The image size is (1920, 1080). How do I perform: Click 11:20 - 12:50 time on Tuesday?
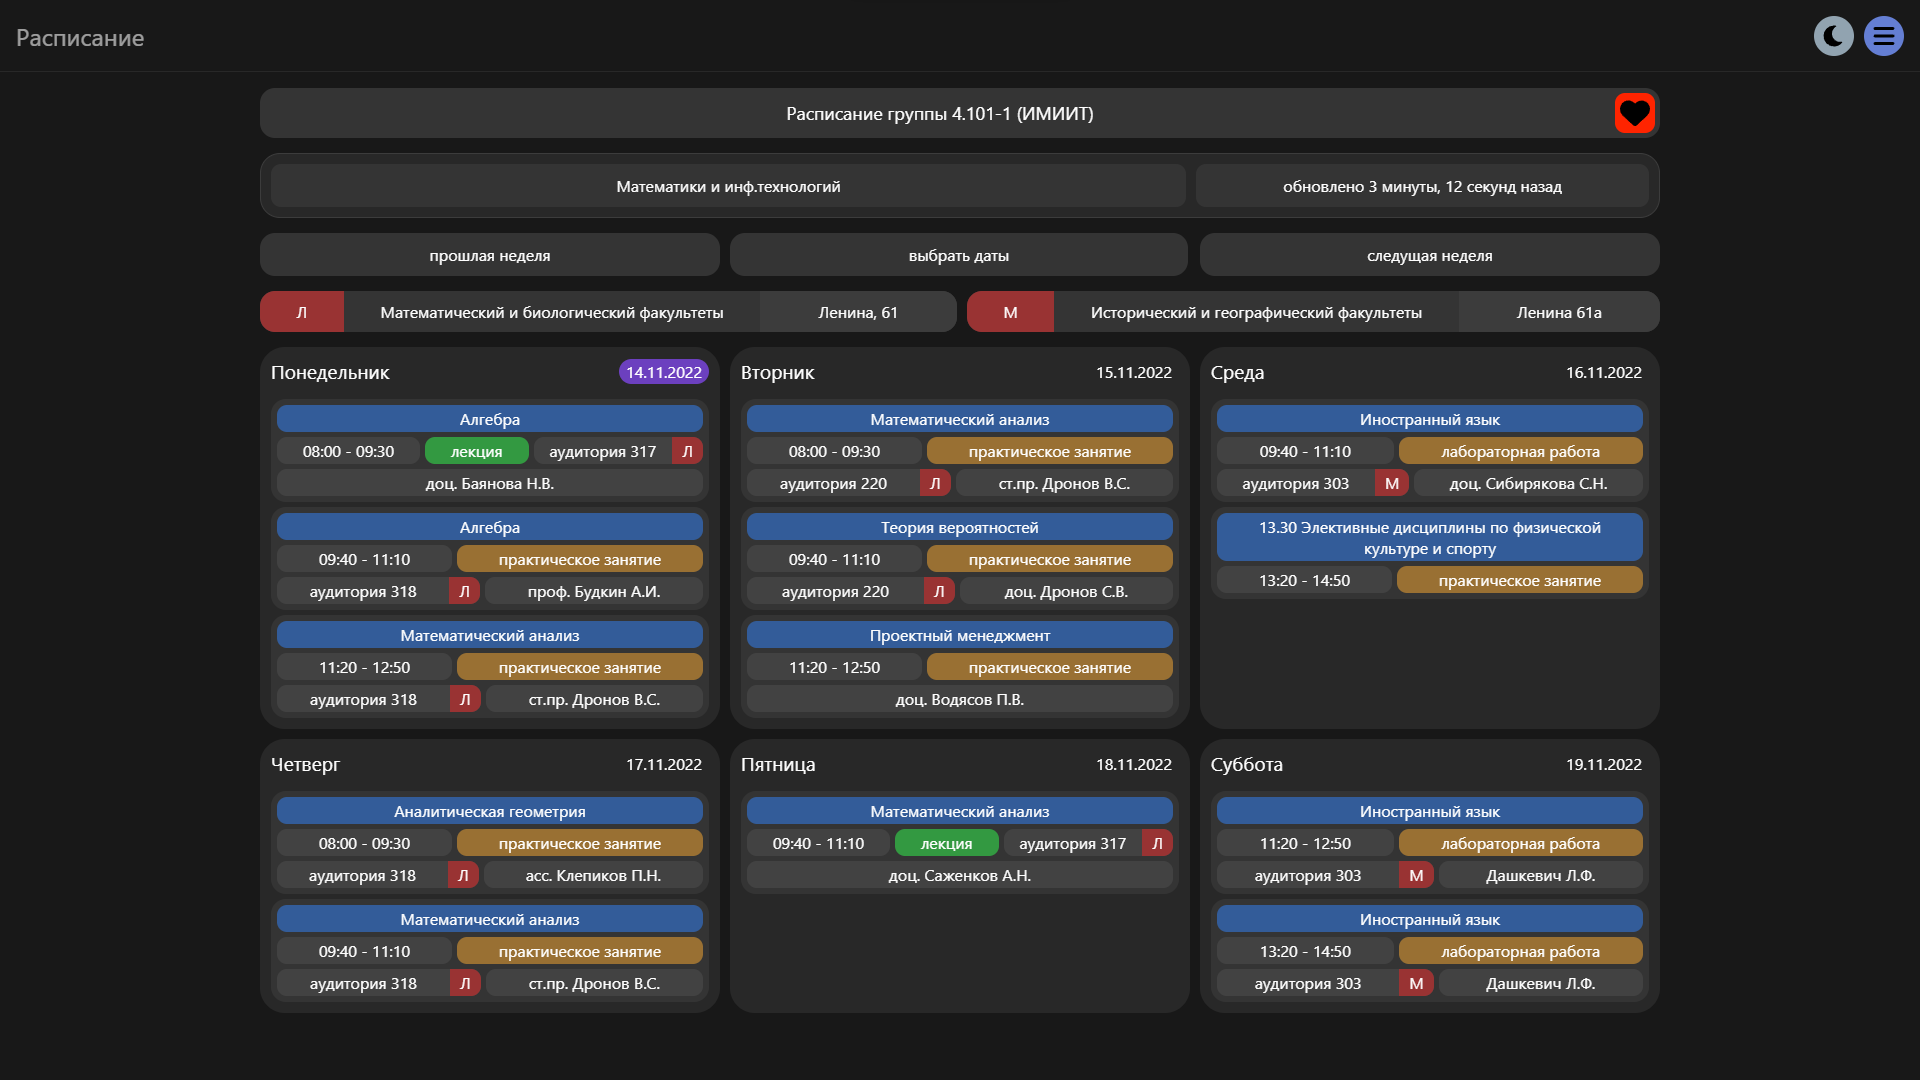[x=835, y=667]
